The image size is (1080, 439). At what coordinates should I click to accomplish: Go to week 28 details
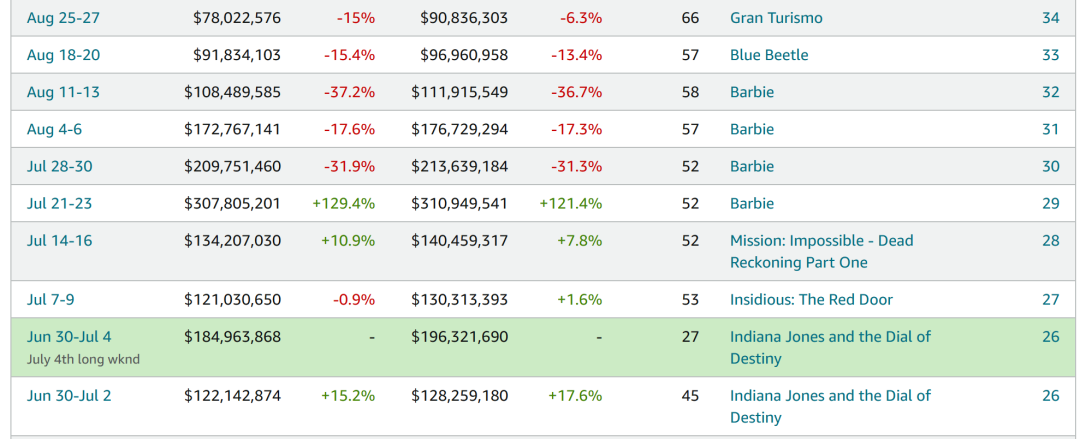tap(1050, 240)
